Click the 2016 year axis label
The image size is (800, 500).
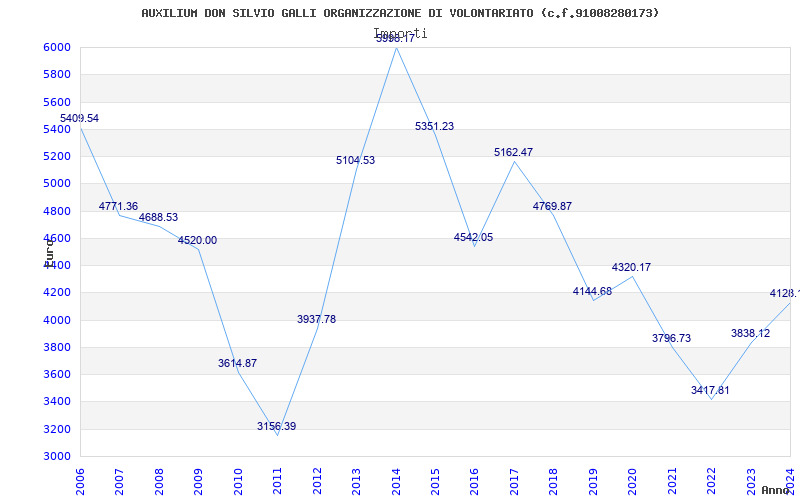pos(475,482)
